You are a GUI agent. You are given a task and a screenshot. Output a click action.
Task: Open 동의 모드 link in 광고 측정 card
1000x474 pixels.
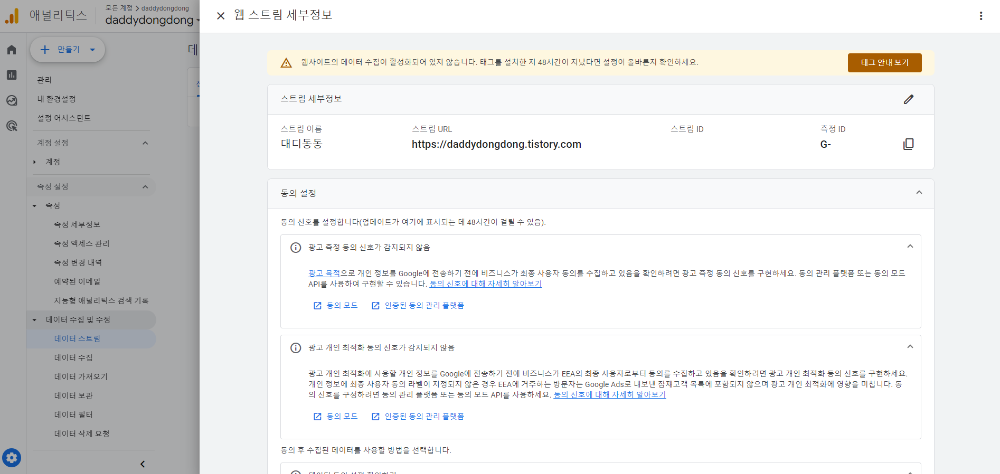pos(335,306)
